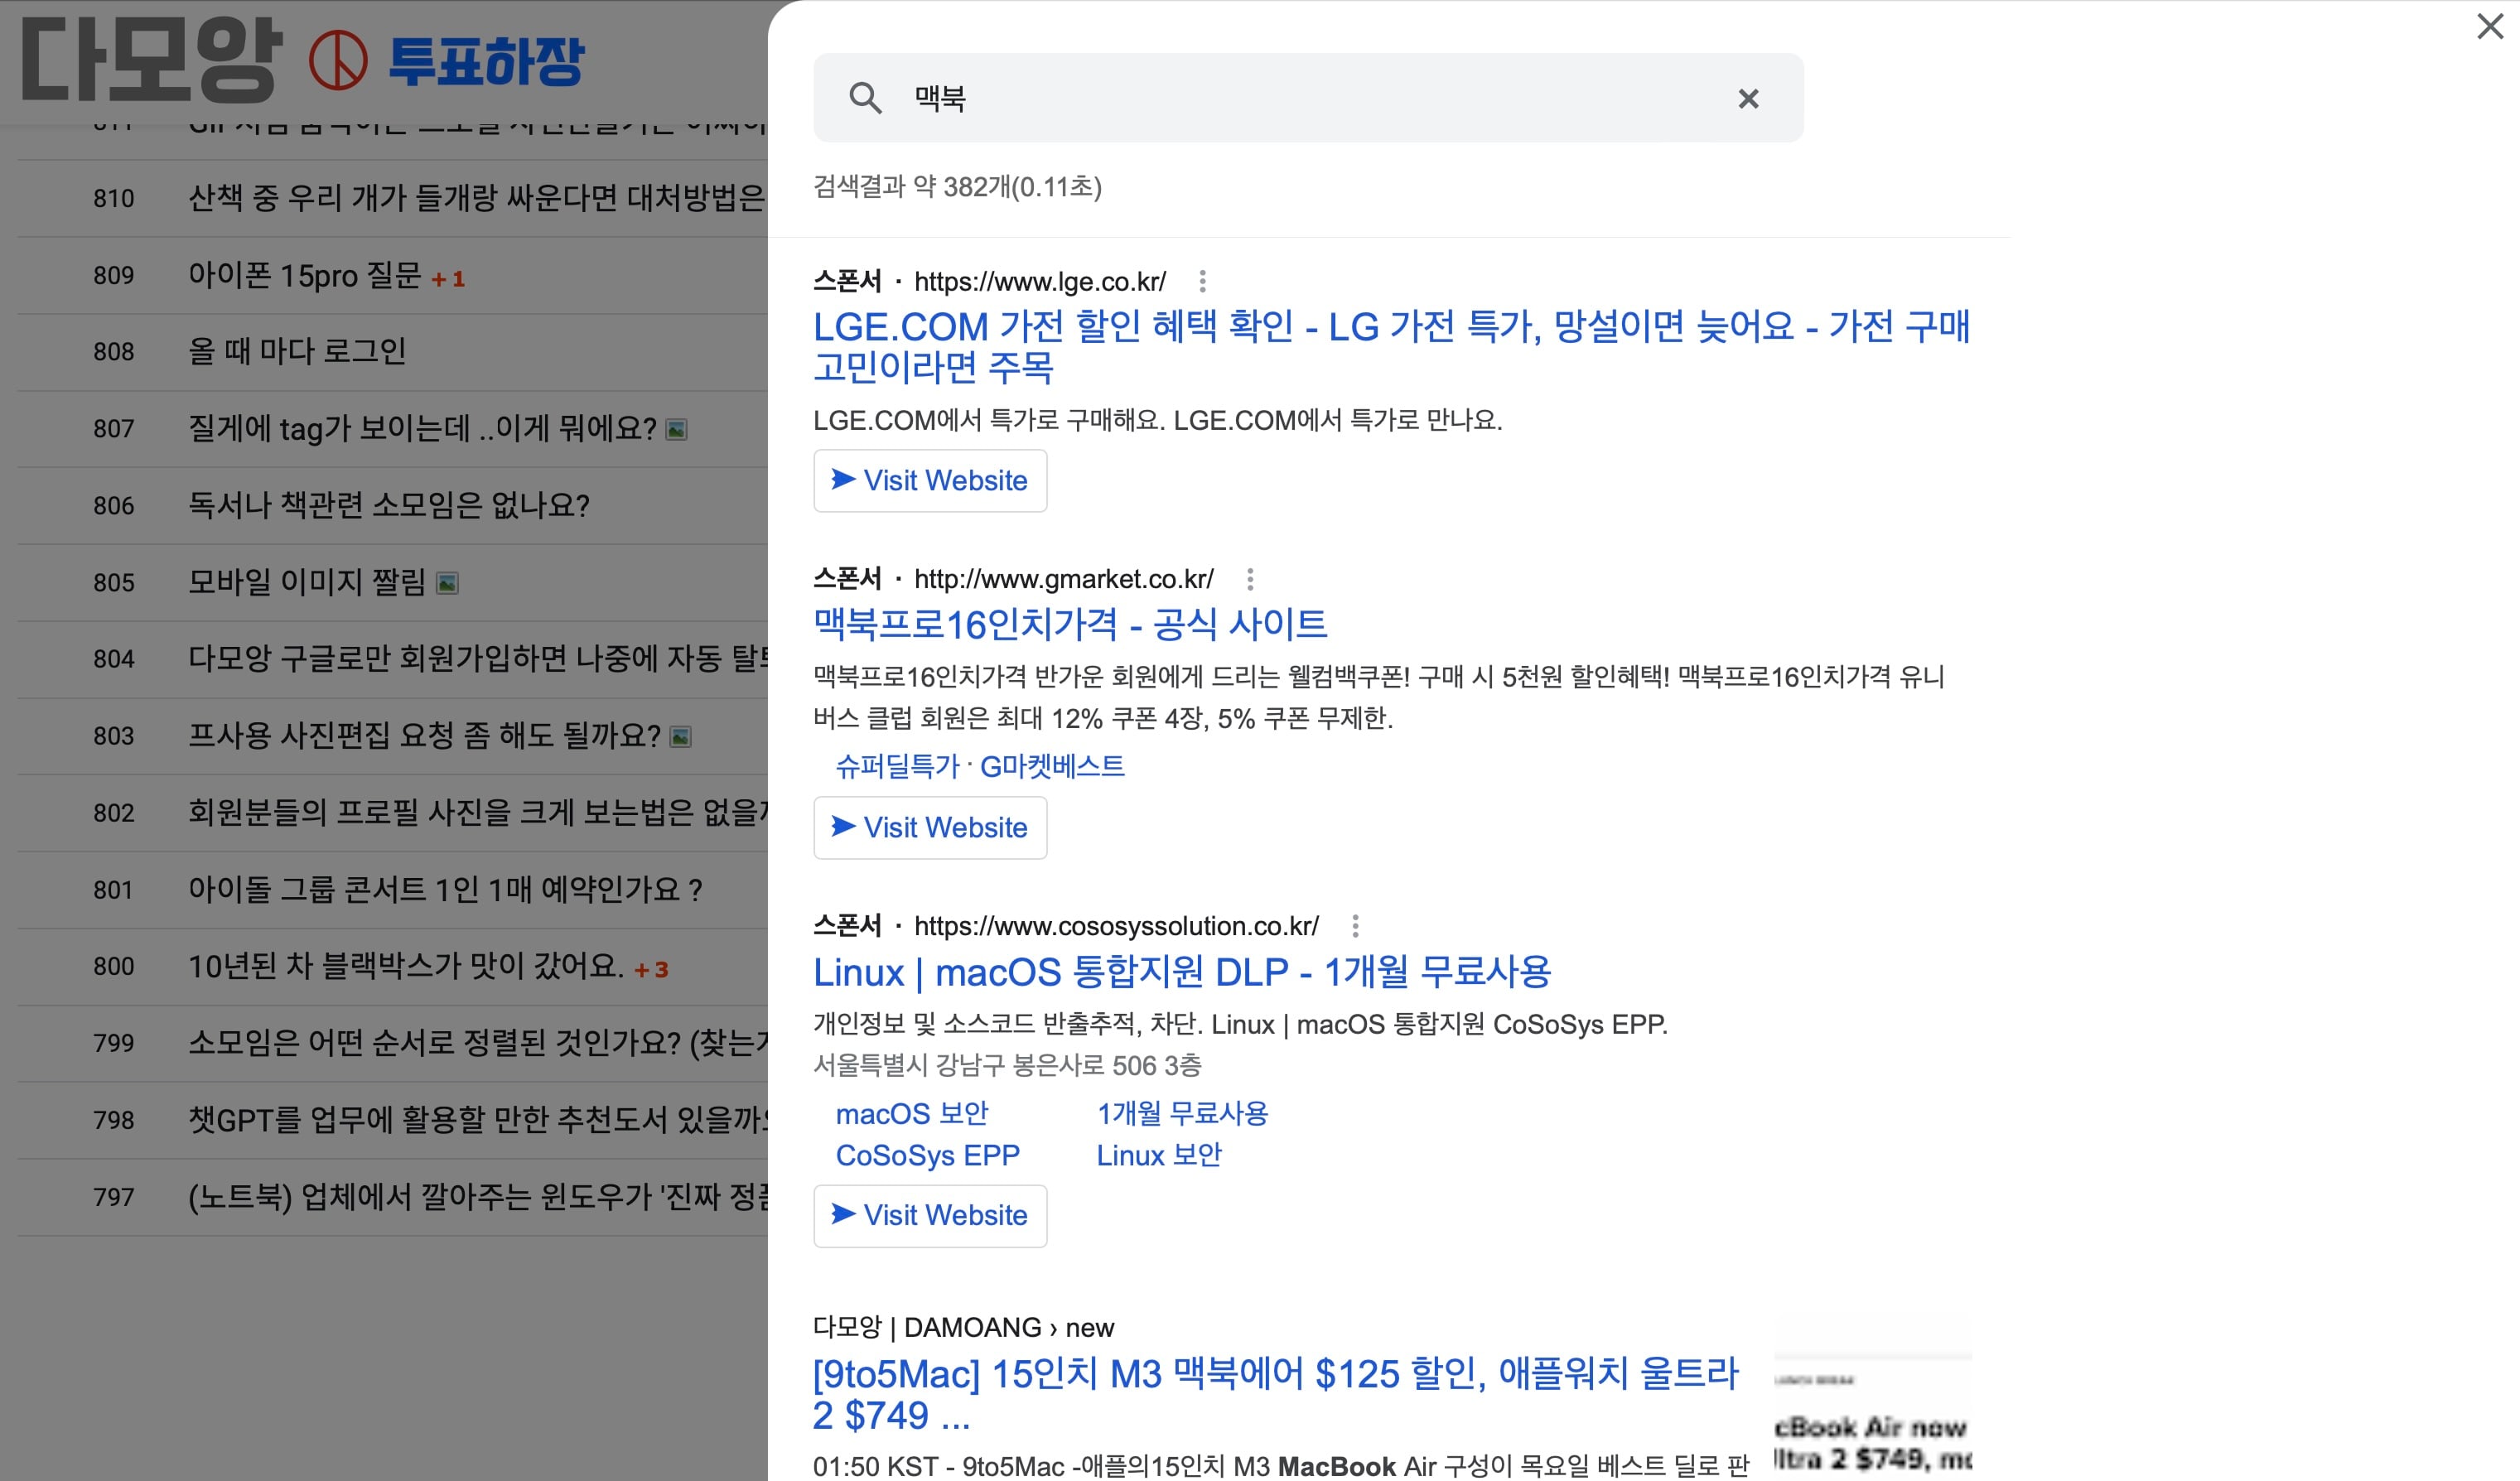
Task: Click the image icon on post 803
Action: [681, 737]
